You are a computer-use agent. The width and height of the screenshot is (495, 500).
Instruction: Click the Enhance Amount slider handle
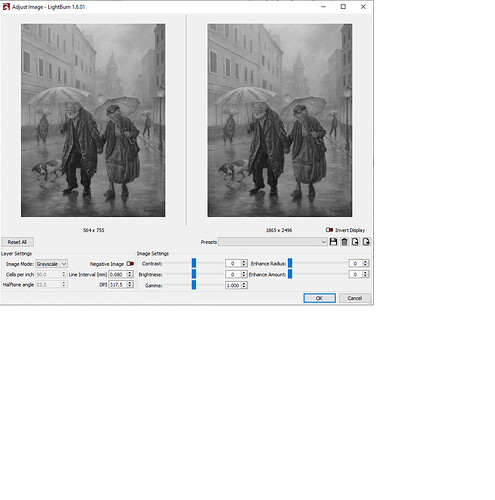290,274
